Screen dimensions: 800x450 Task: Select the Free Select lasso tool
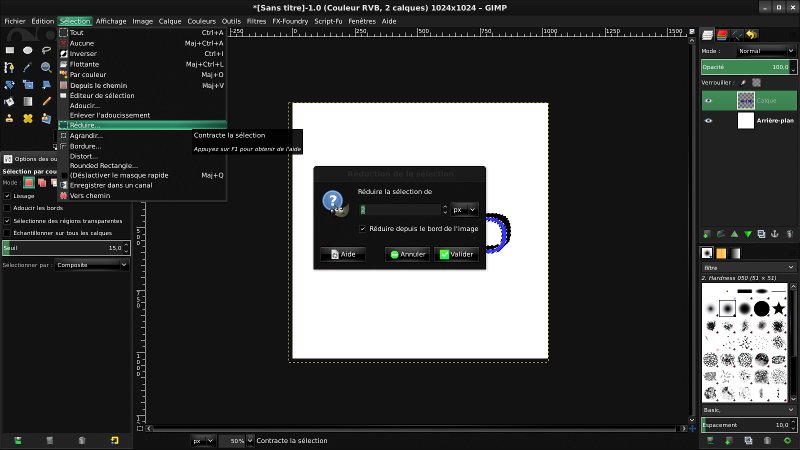(46, 51)
